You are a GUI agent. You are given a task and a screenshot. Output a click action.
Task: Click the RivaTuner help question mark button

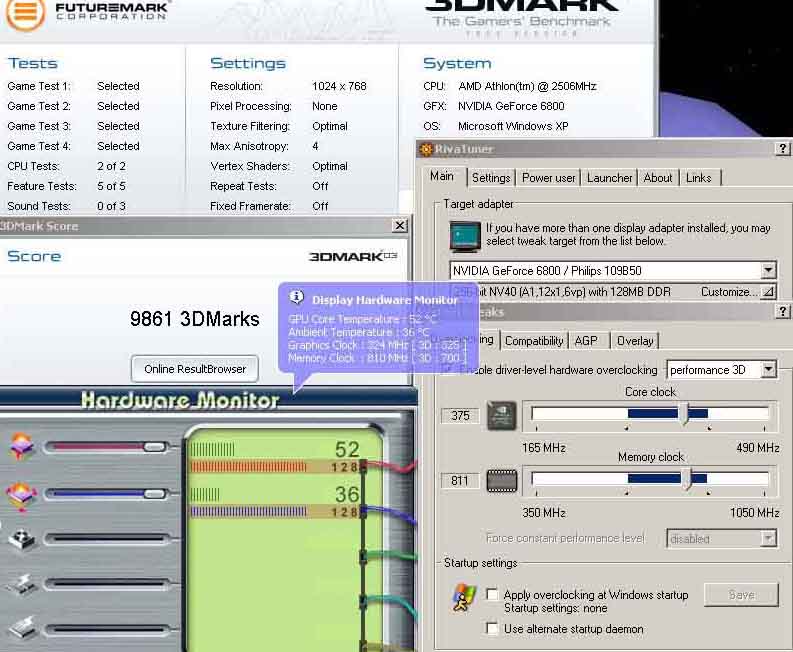(x=782, y=149)
